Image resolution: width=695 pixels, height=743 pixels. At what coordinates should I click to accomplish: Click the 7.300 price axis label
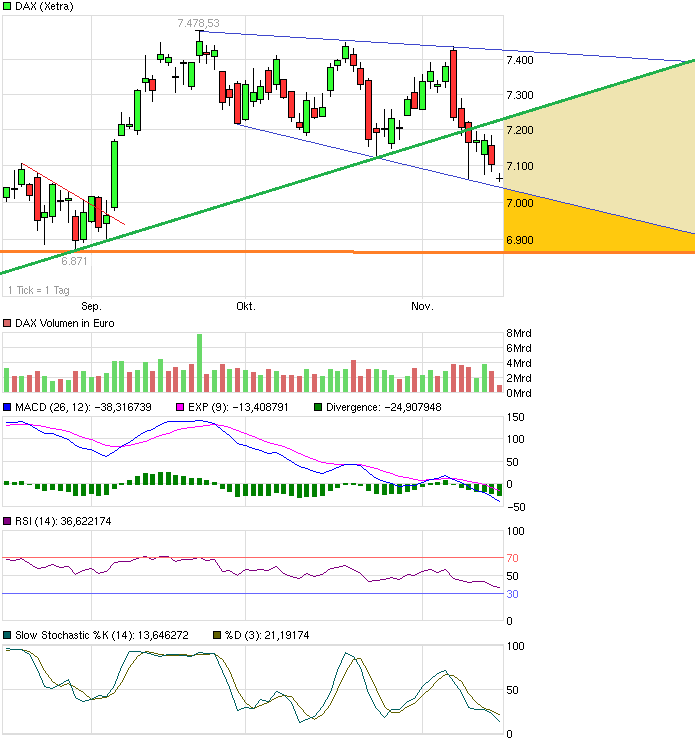pos(520,95)
